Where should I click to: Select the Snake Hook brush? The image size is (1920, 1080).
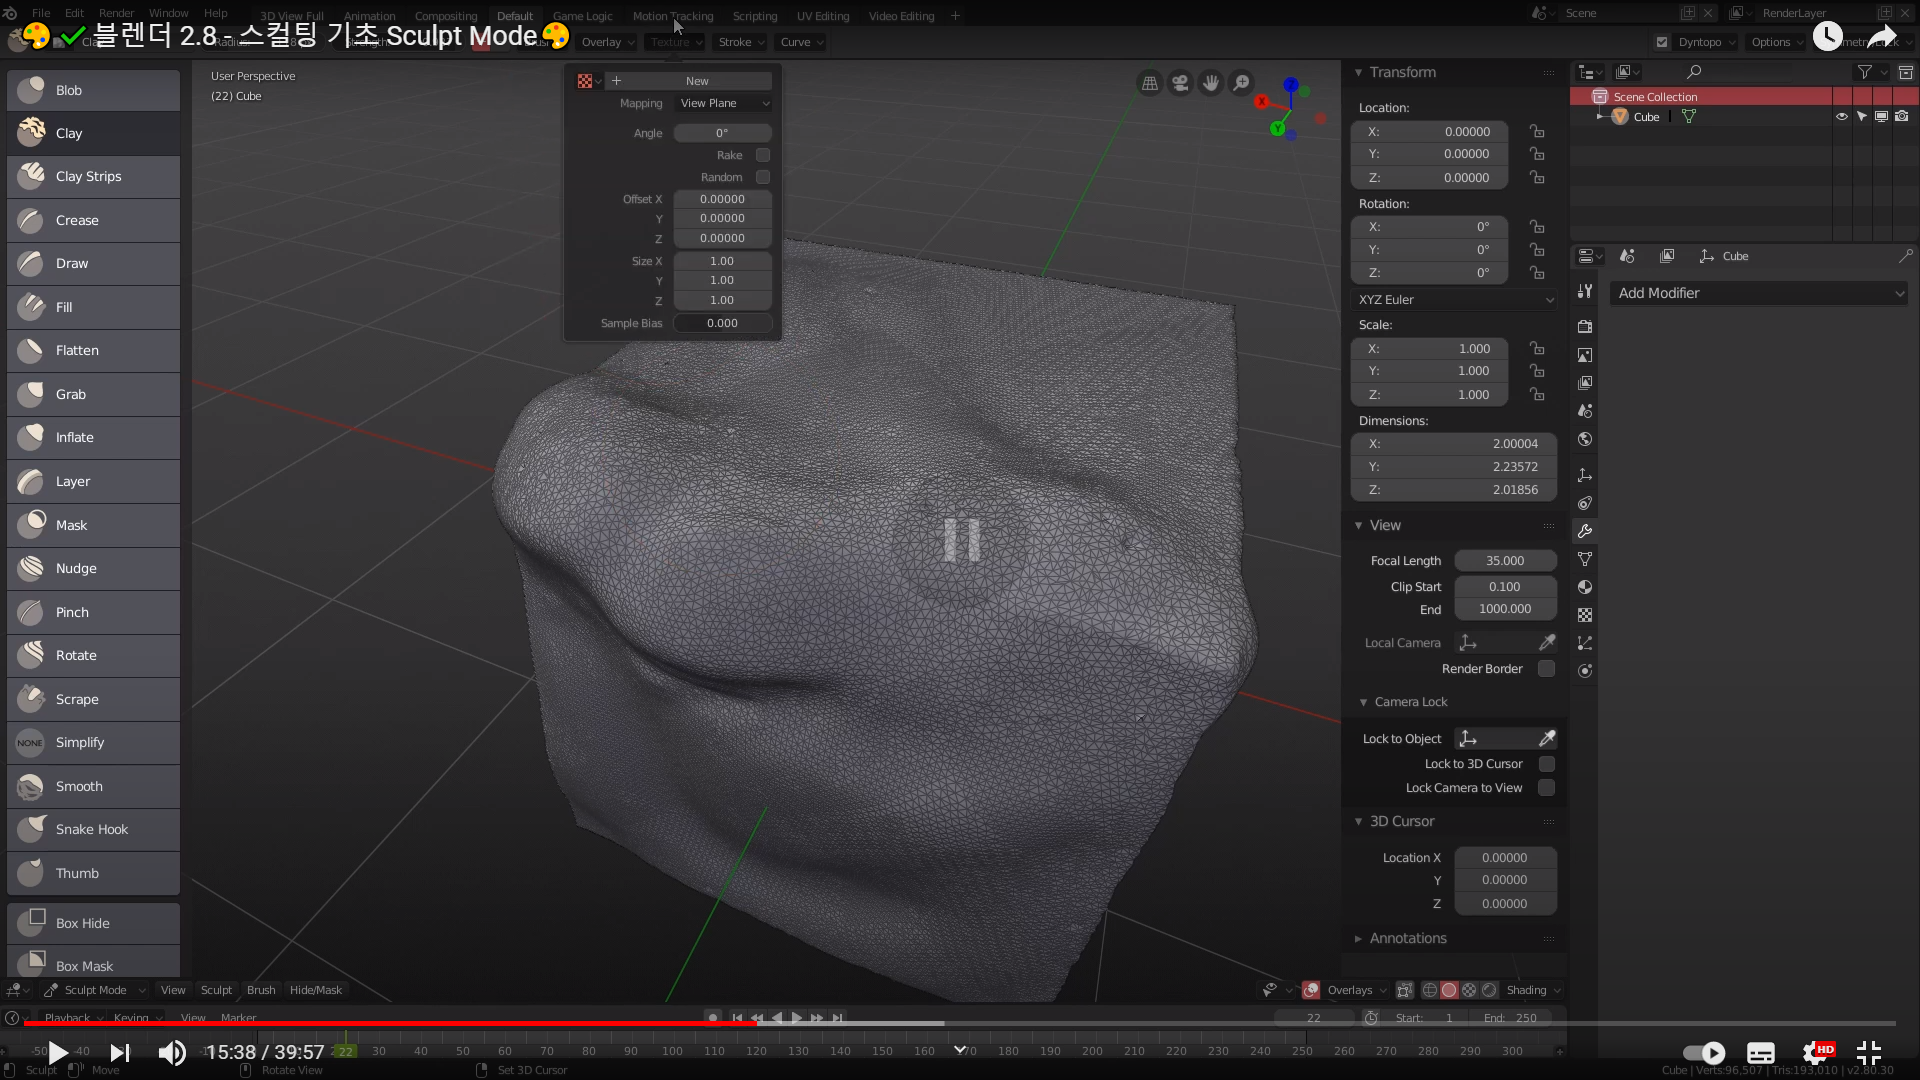click(x=93, y=830)
